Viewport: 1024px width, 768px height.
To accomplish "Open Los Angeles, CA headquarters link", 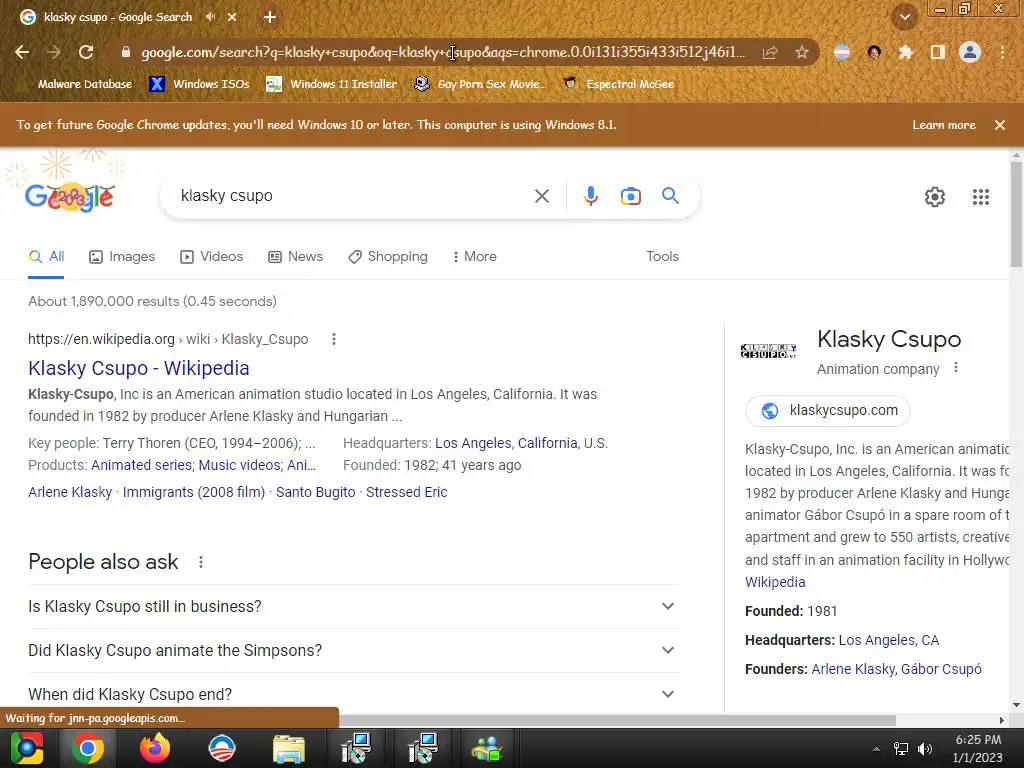I will [889, 641].
